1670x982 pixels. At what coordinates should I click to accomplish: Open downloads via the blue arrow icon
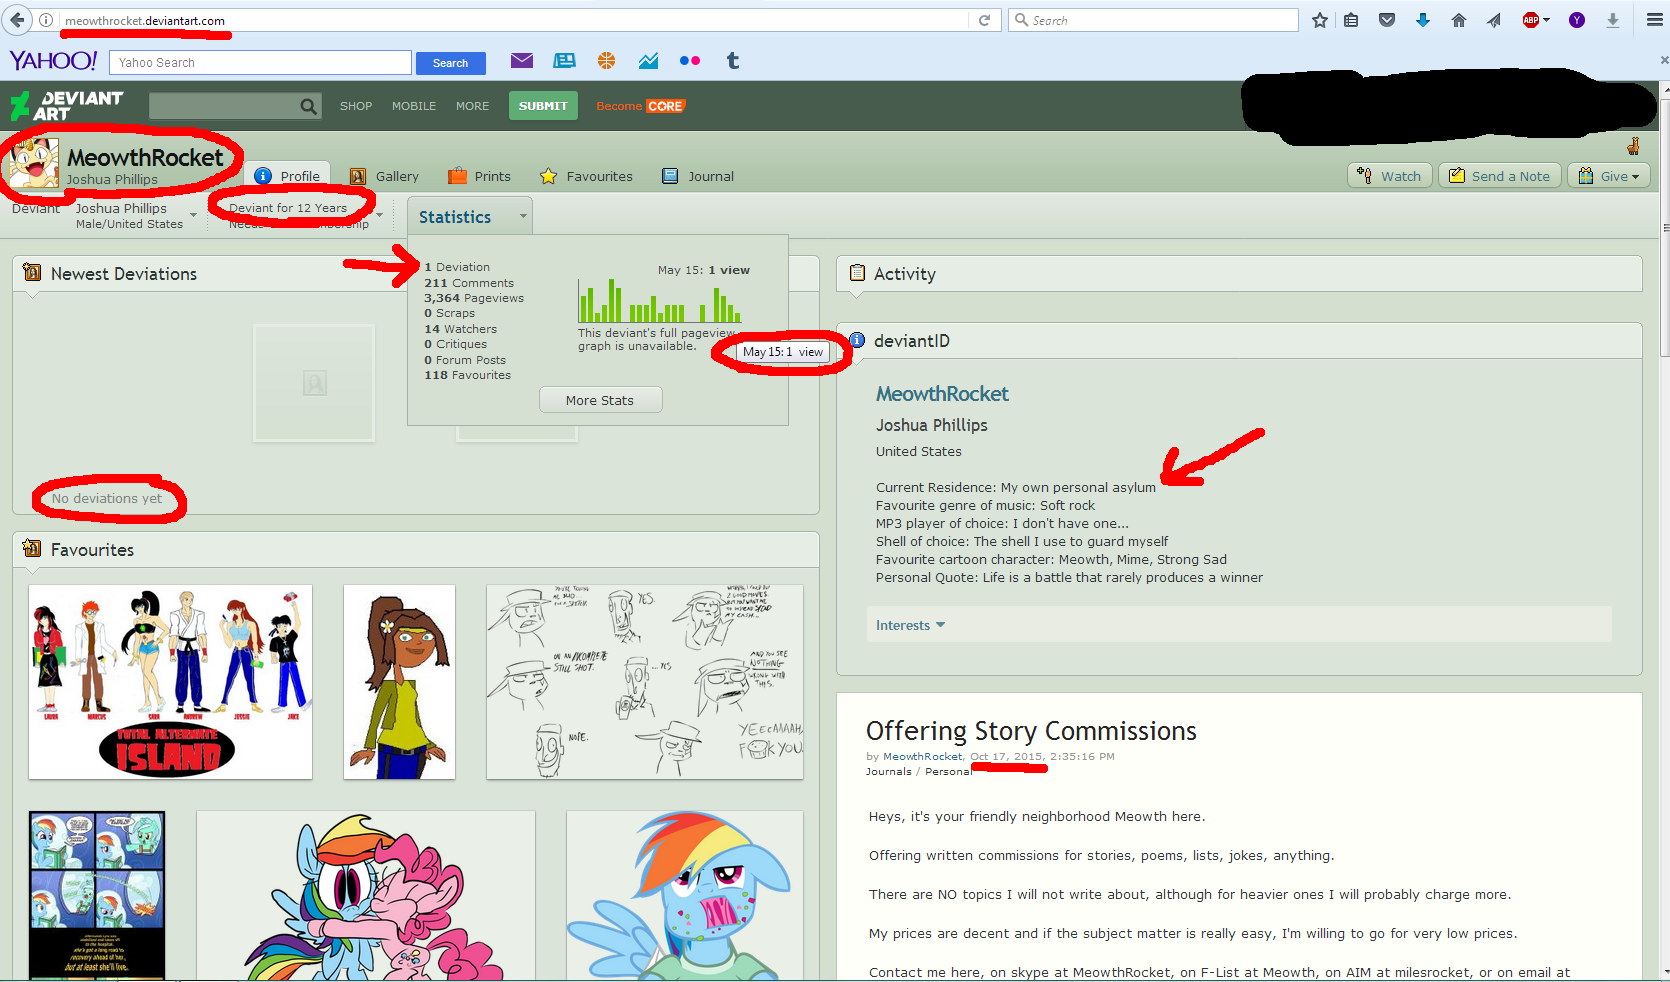pyautogui.click(x=1423, y=20)
